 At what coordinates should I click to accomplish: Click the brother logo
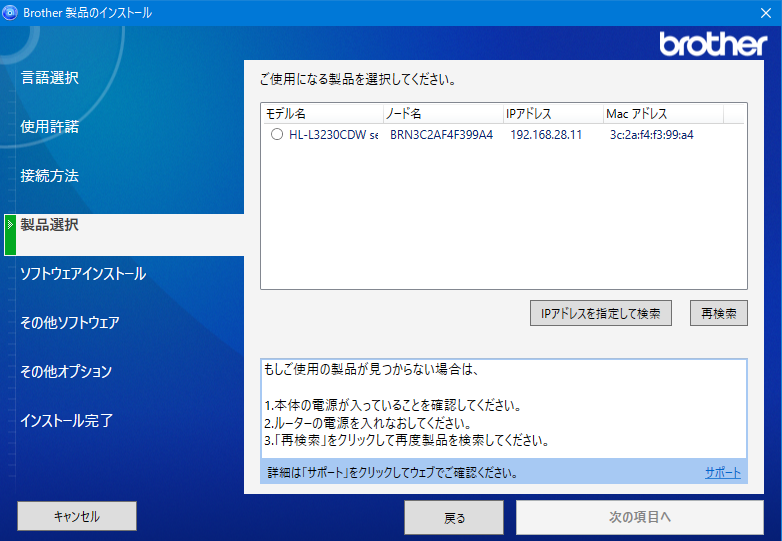[x=713, y=44]
